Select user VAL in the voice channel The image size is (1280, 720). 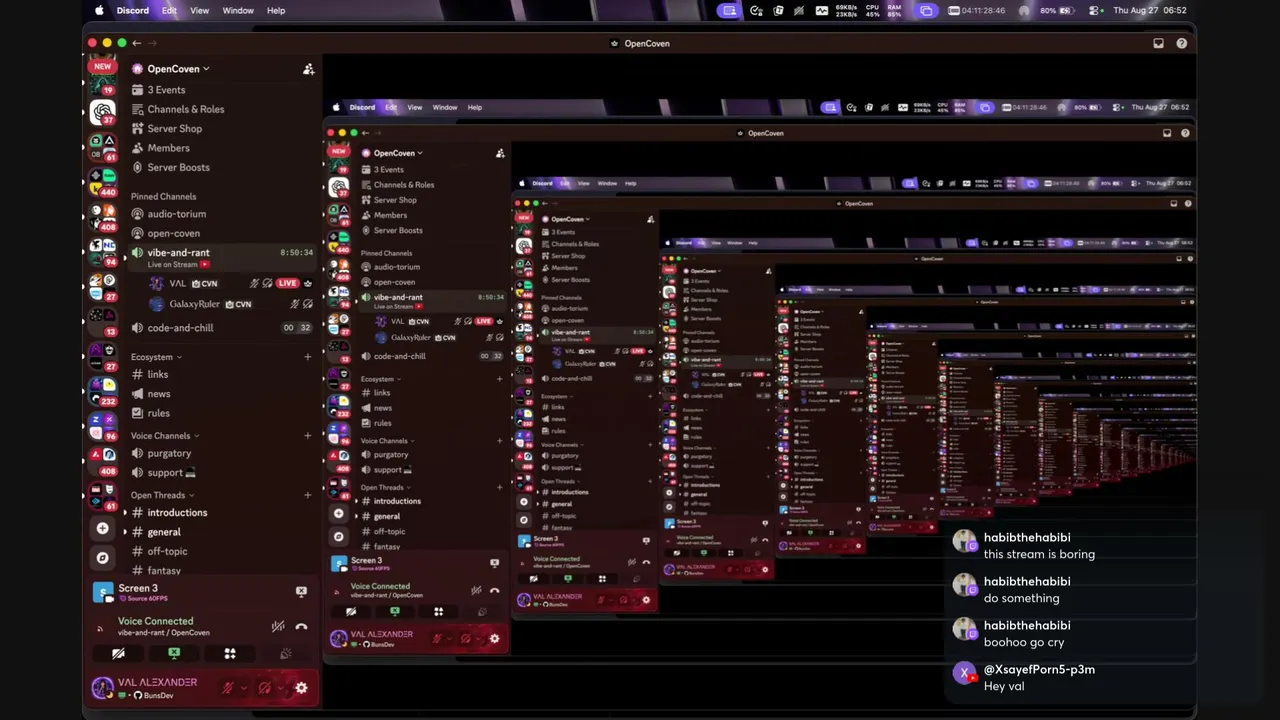[177, 284]
